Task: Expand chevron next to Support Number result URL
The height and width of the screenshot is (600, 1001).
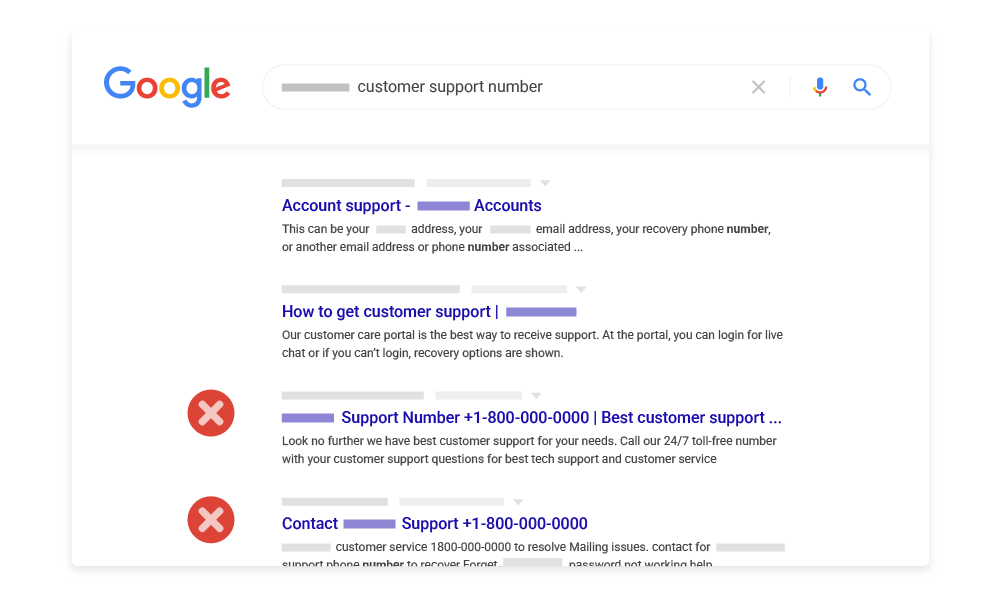Action: [x=537, y=395]
